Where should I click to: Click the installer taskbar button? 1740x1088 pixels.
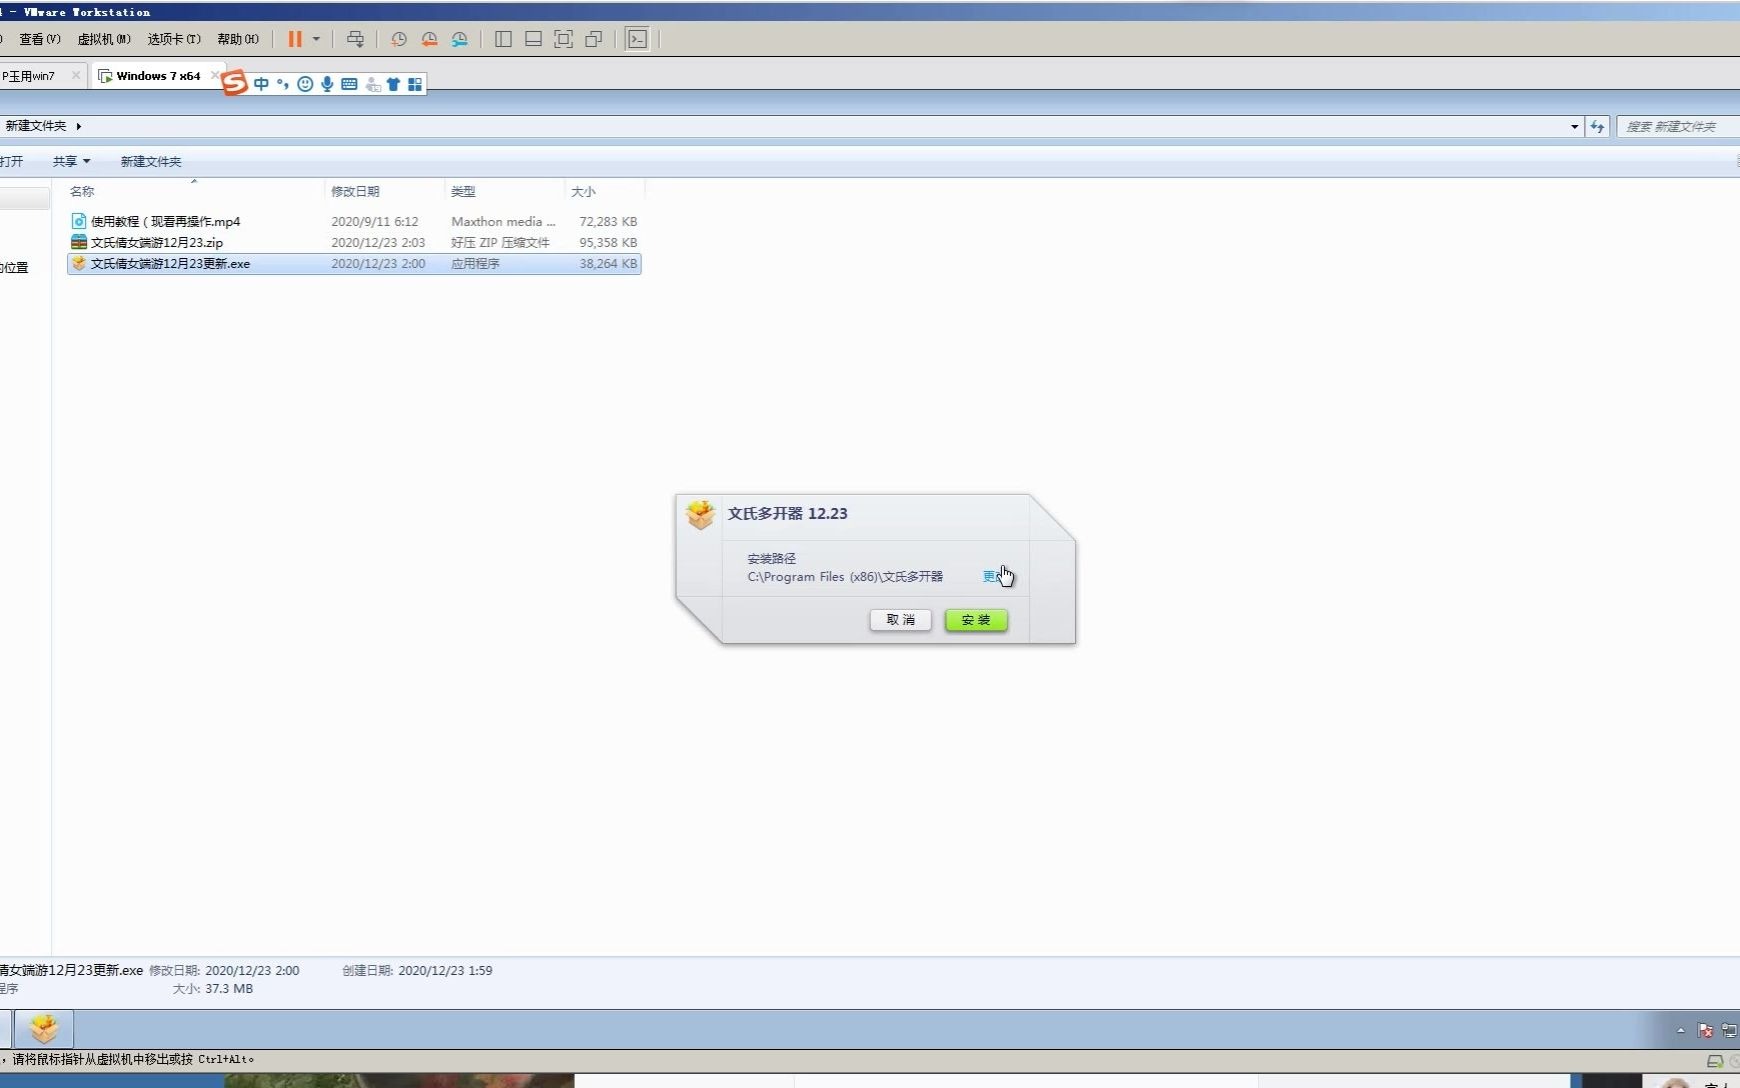pos(44,1028)
